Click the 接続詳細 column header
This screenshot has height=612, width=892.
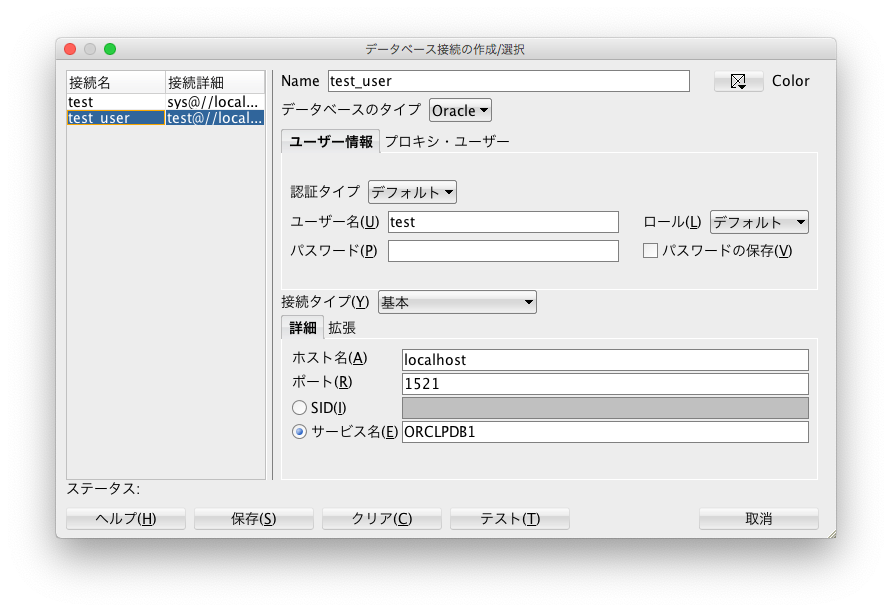tap(215, 82)
